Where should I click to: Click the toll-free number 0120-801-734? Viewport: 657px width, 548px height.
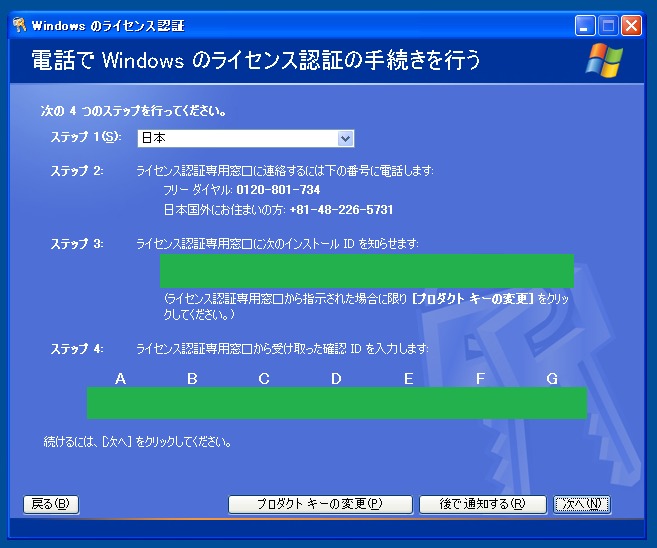coord(278,190)
